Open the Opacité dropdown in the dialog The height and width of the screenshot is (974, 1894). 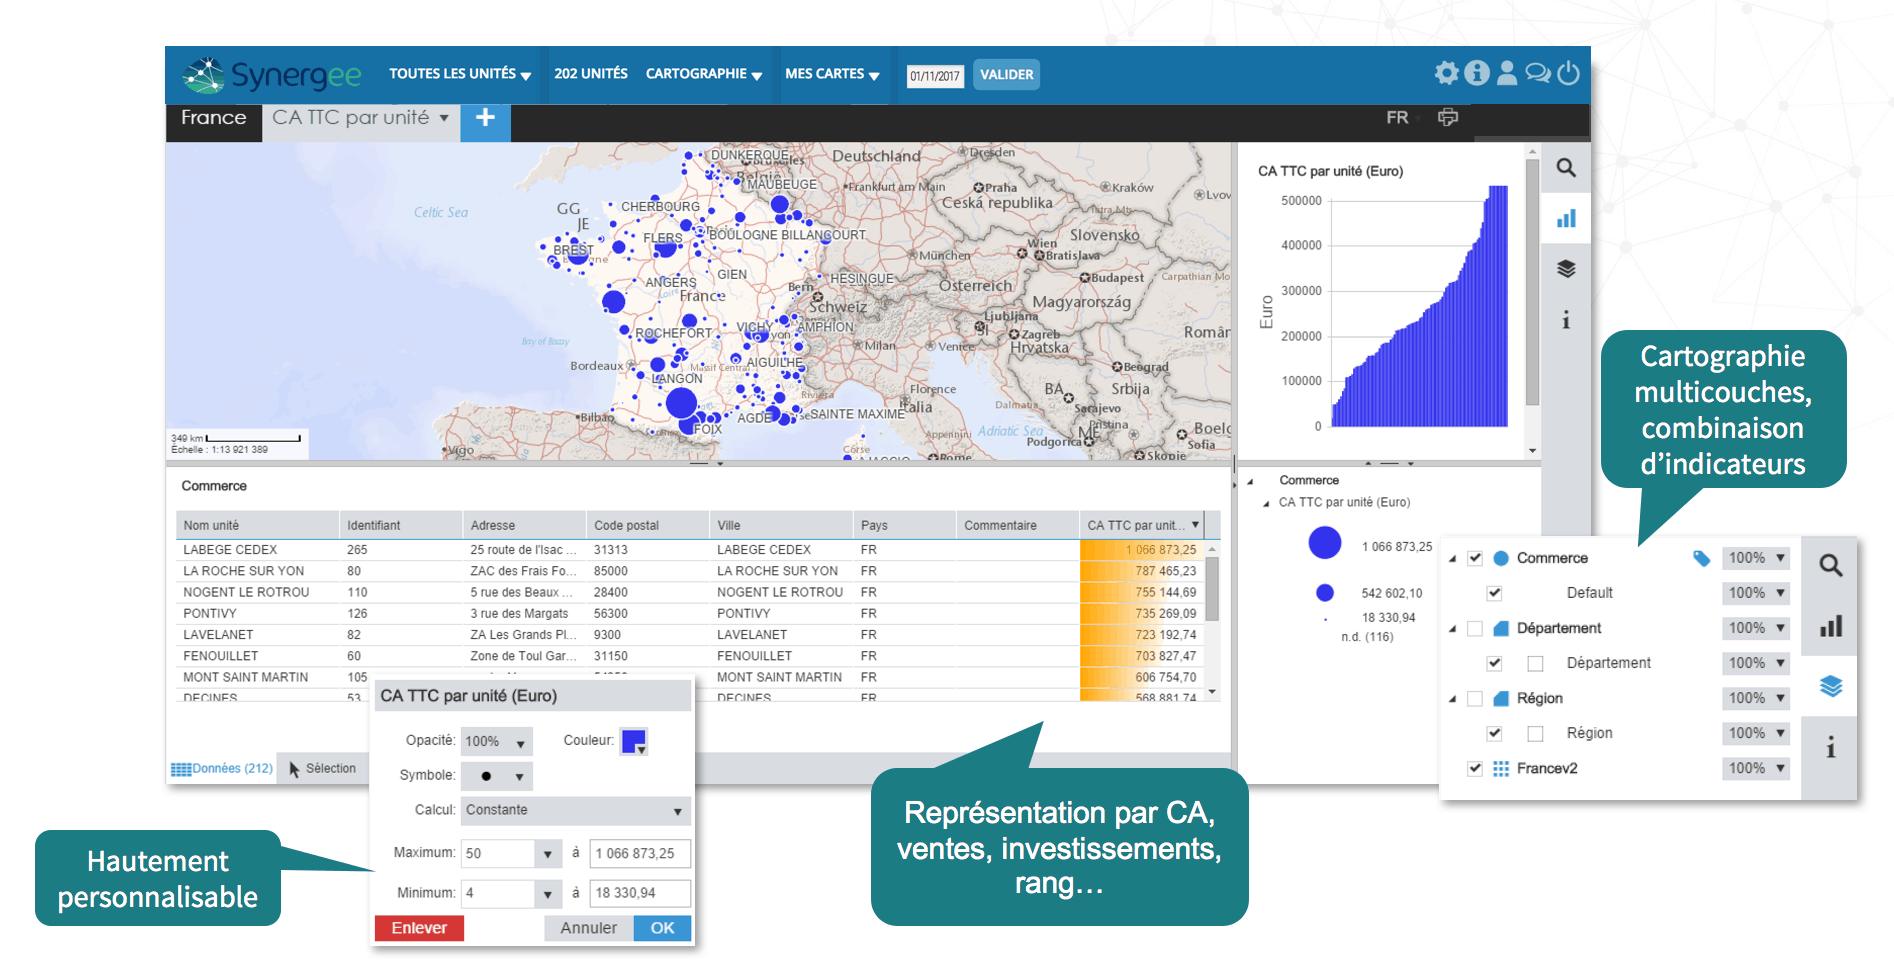[x=496, y=741]
